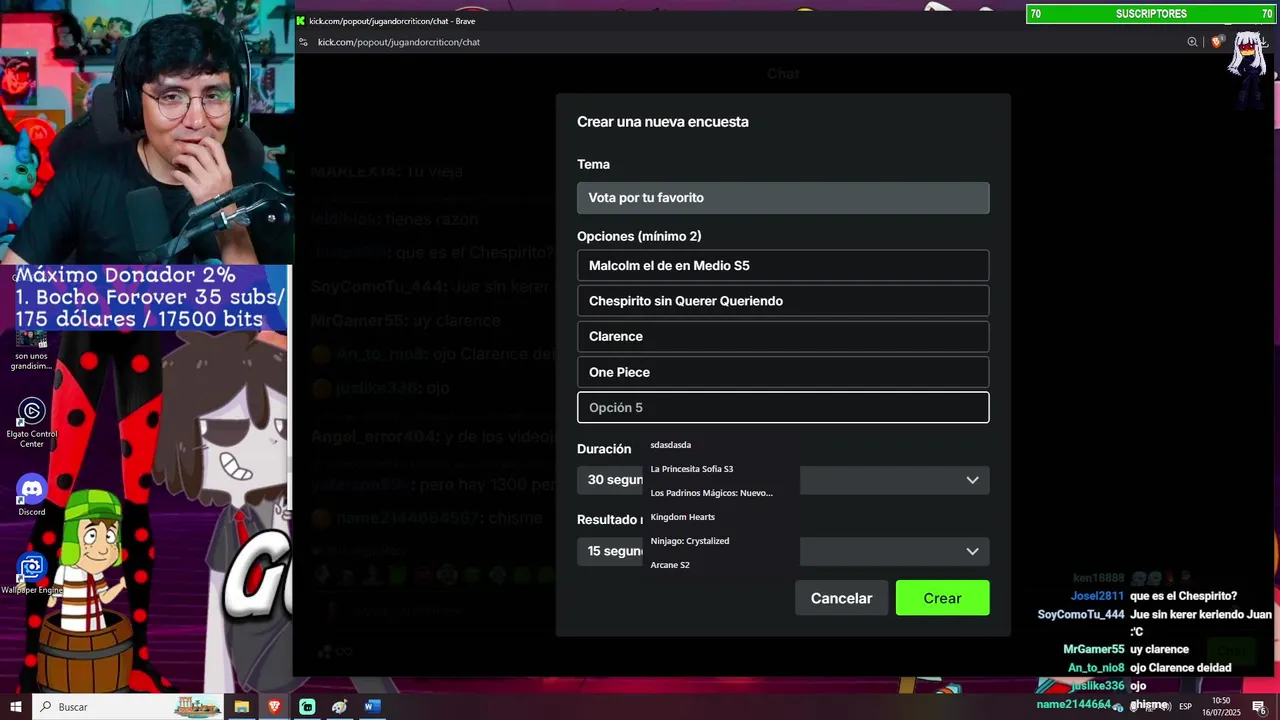Viewport: 1280px width, 720px height.
Task: Expand the Resultado dropdown chevron
Action: tap(972, 551)
